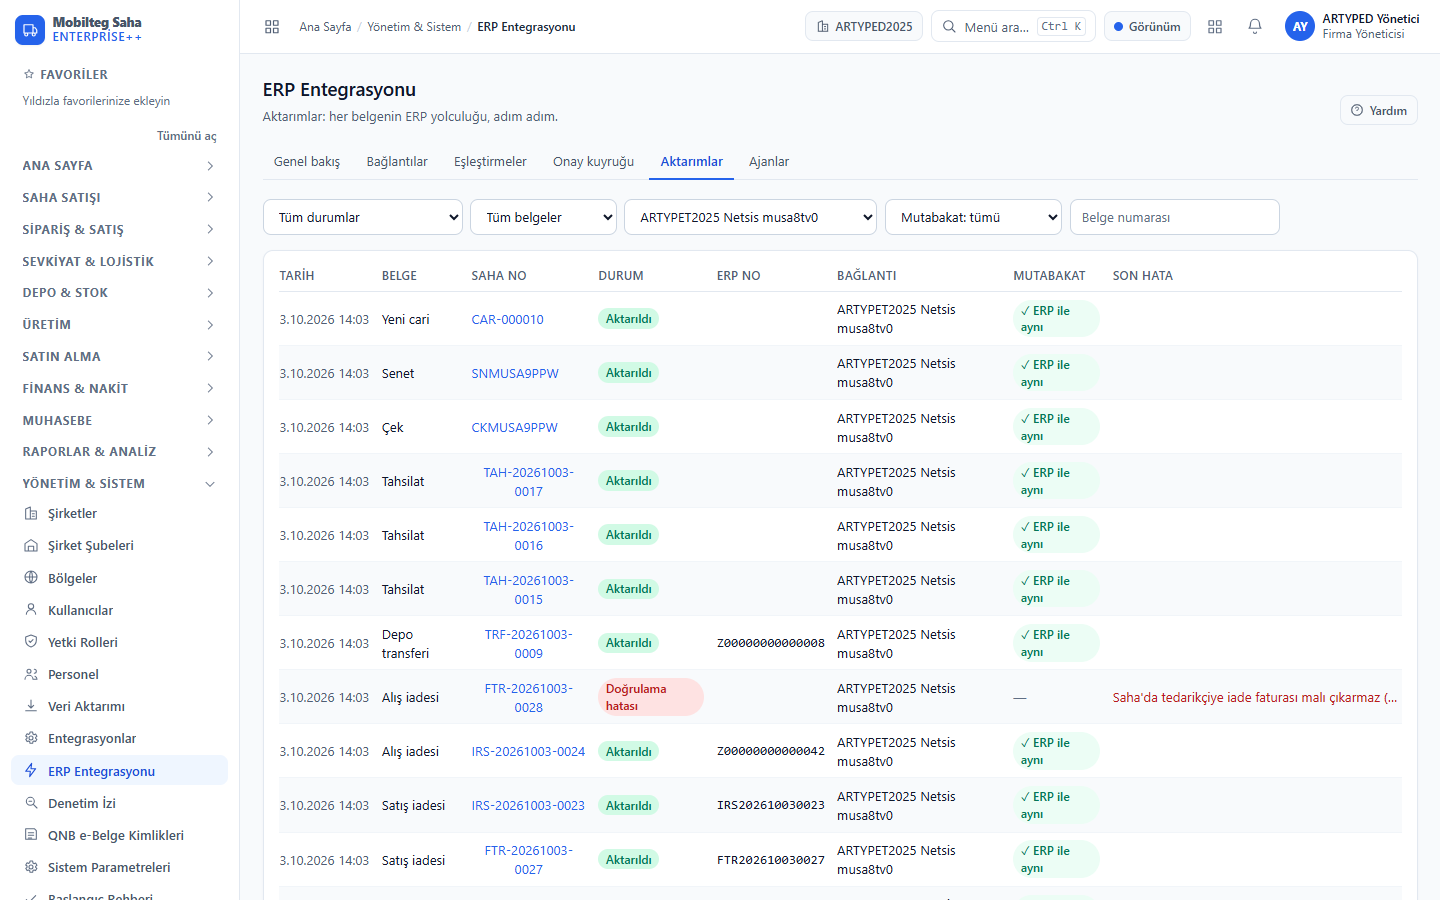The image size is (1440, 900).
Task: Open the Onay kuyruğu tab
Action: click(x=594, y=162)
